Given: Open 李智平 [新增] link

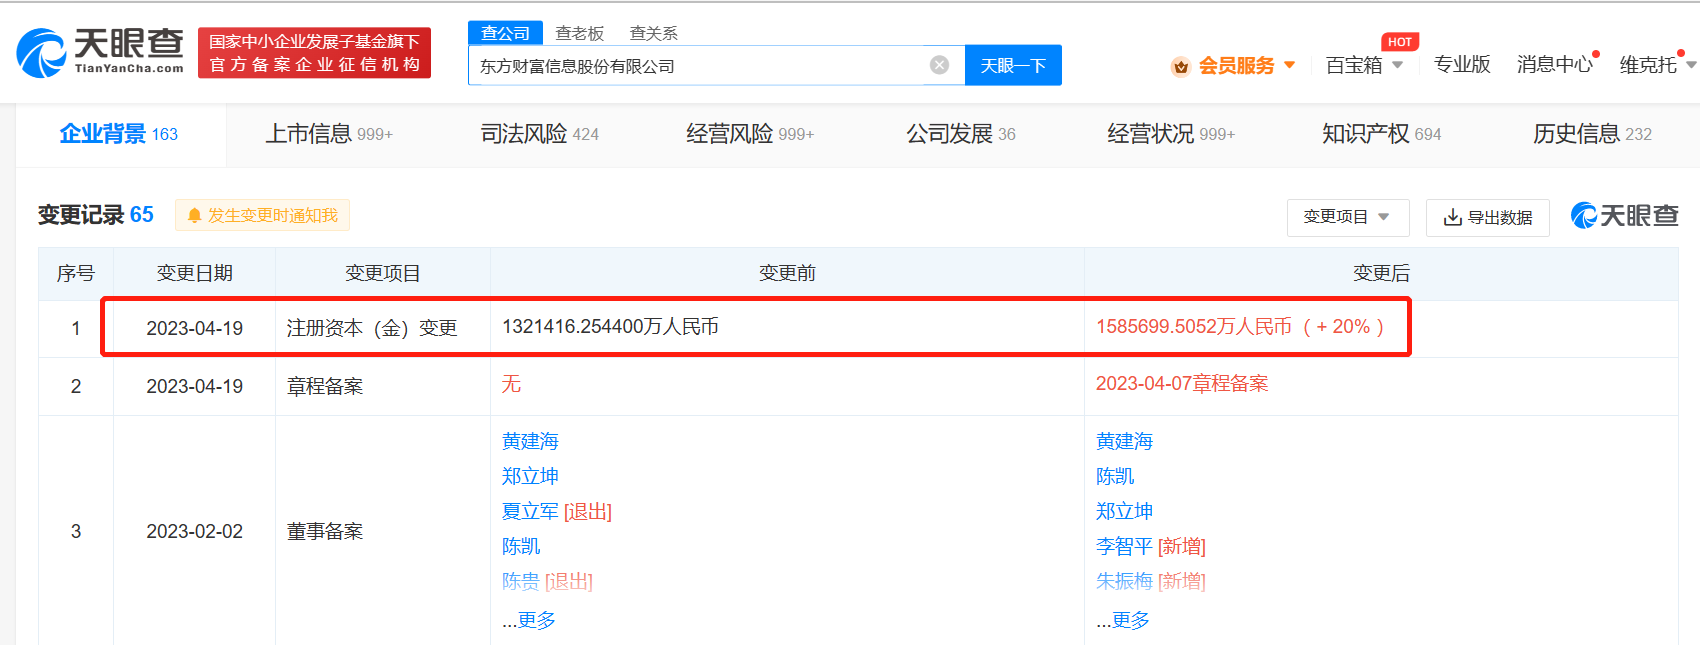Looking at the screenshot, I should 1151,546.
